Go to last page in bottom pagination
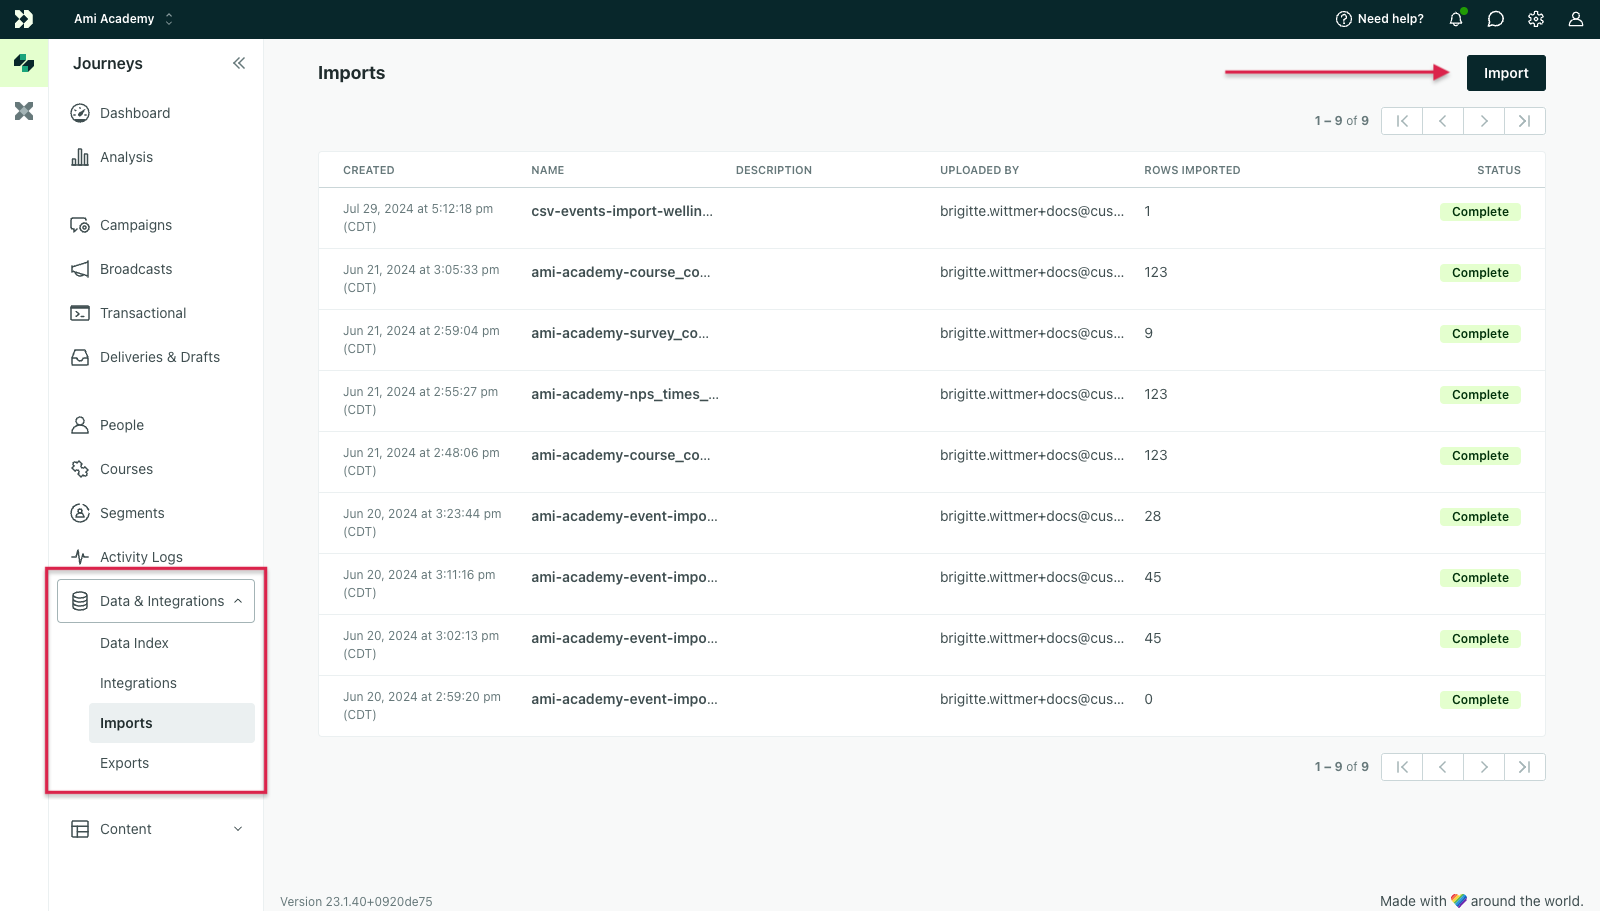 click(x=1525, y=767)
